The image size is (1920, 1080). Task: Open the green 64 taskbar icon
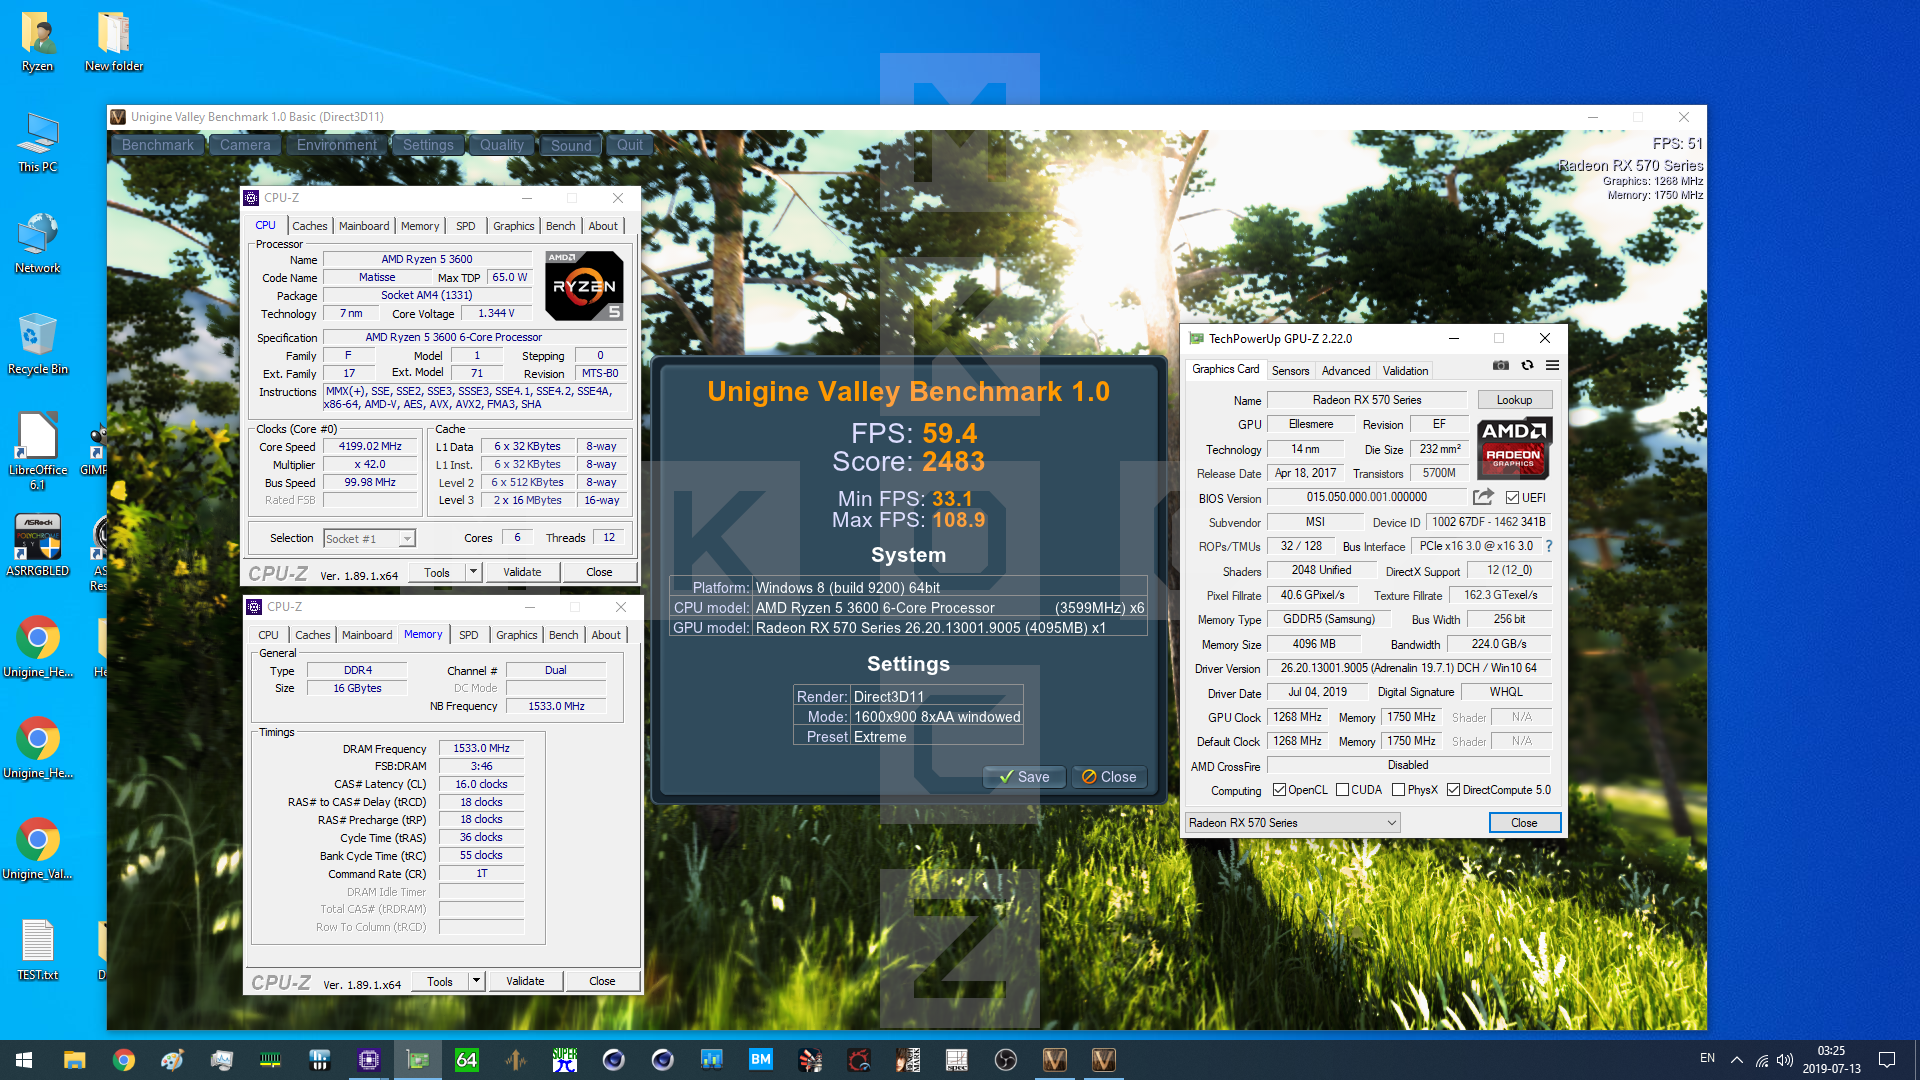[467, 1060]
